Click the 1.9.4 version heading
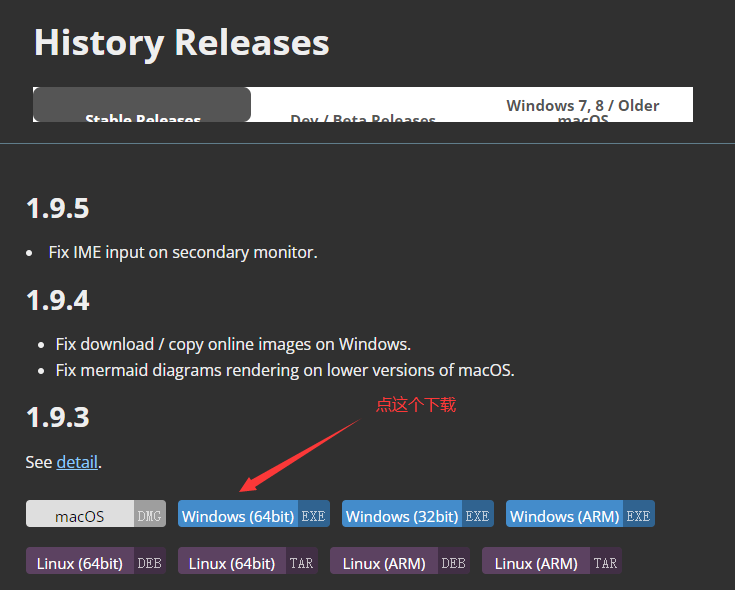735x590 pixels. 57,300
